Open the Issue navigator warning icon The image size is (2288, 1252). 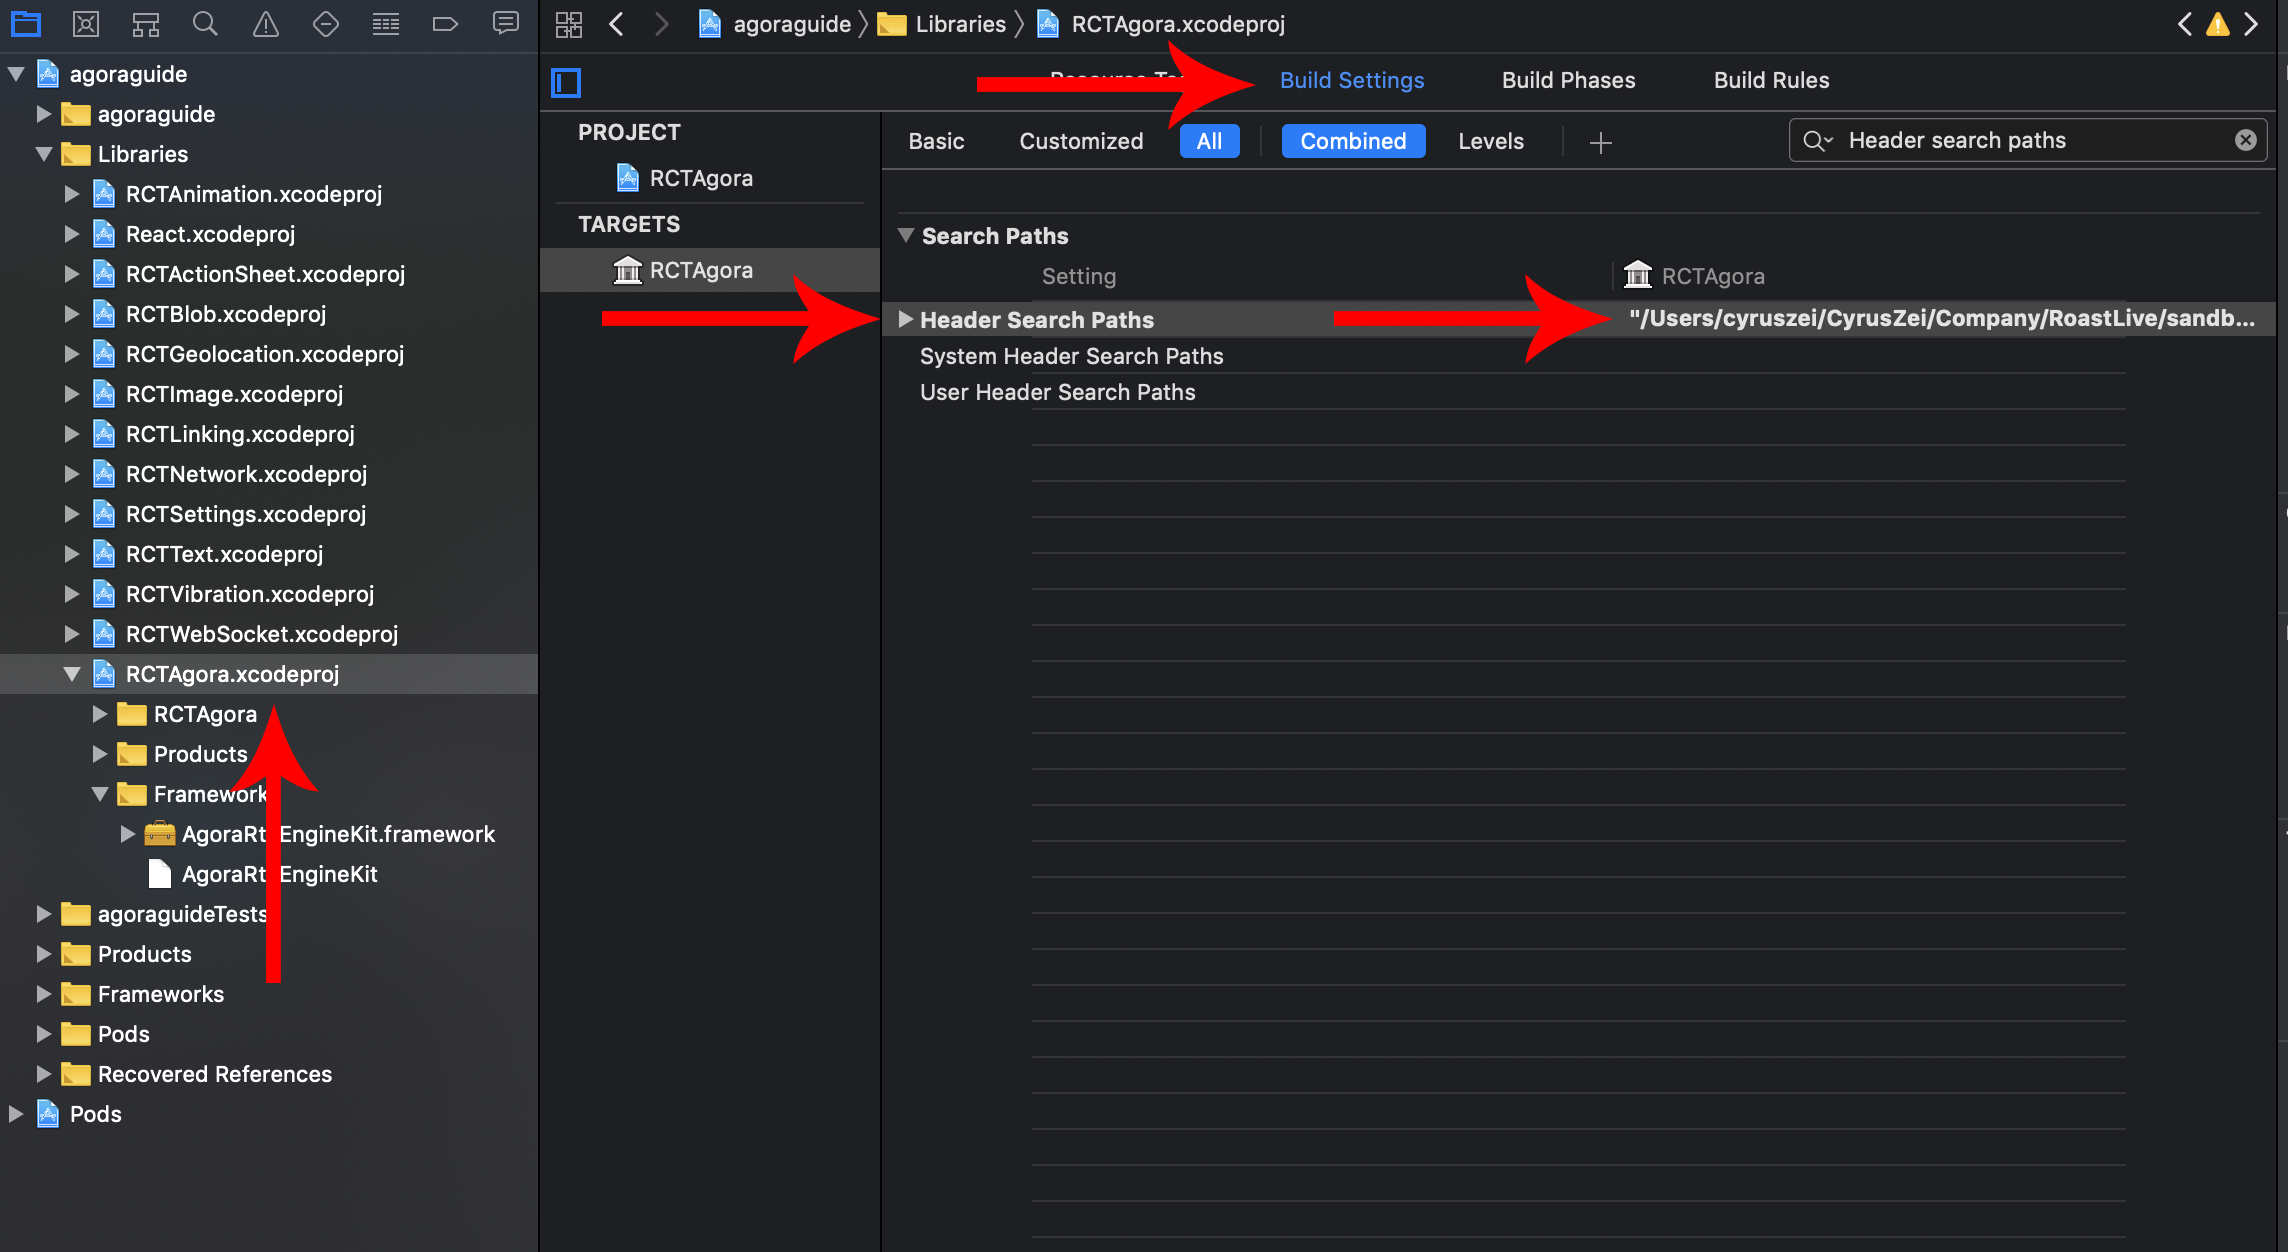(266, 24)
